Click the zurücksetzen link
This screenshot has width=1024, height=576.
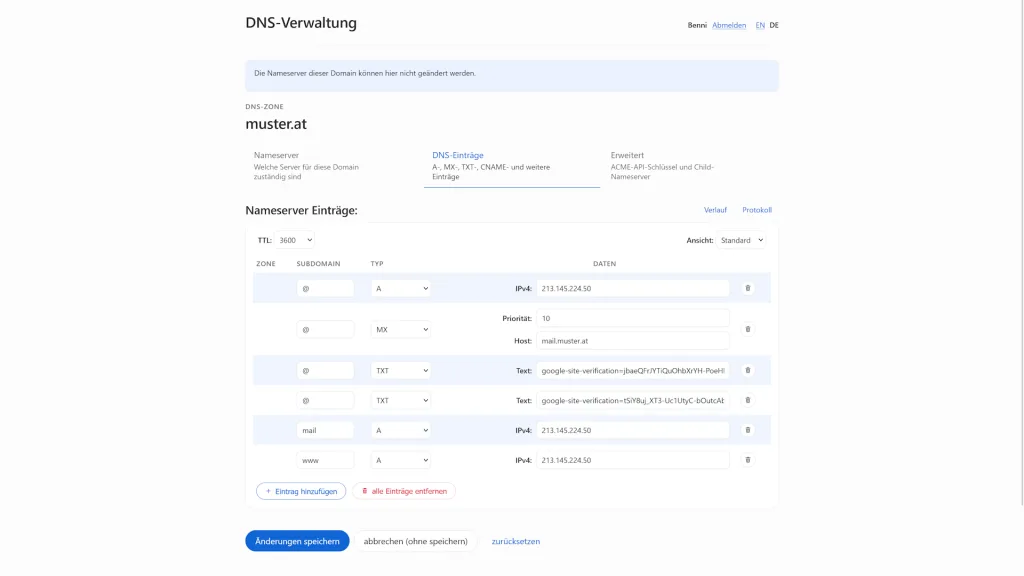click(x=516, y=541)
